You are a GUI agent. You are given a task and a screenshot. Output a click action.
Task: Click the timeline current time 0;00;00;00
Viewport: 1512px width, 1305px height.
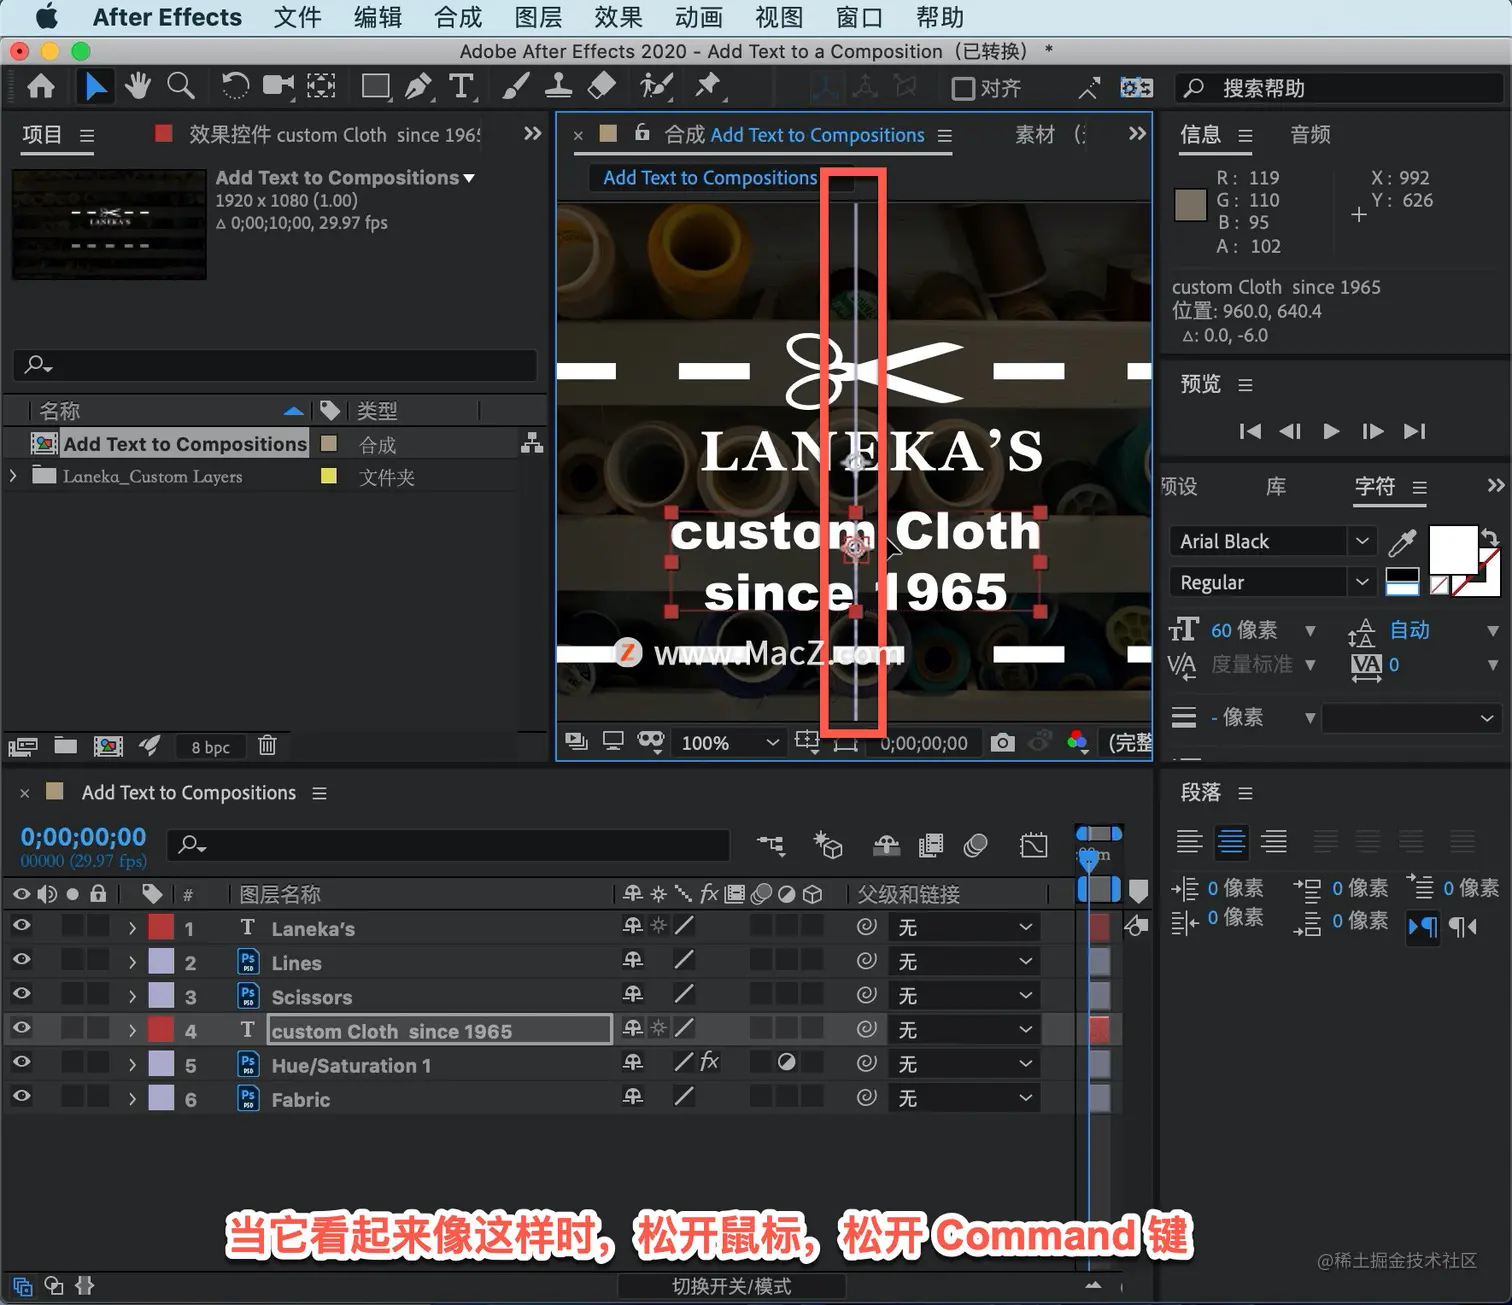tap(83, 837)
